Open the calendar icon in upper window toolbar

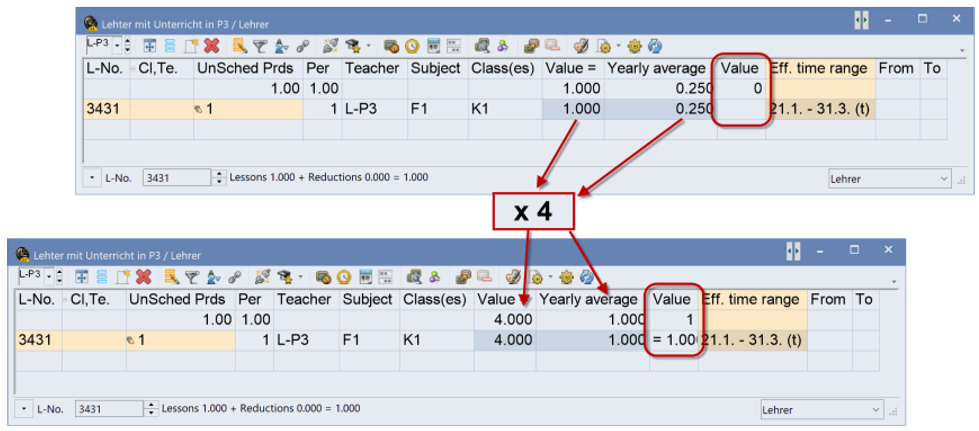pyautogui.click(x=434, y=46)
